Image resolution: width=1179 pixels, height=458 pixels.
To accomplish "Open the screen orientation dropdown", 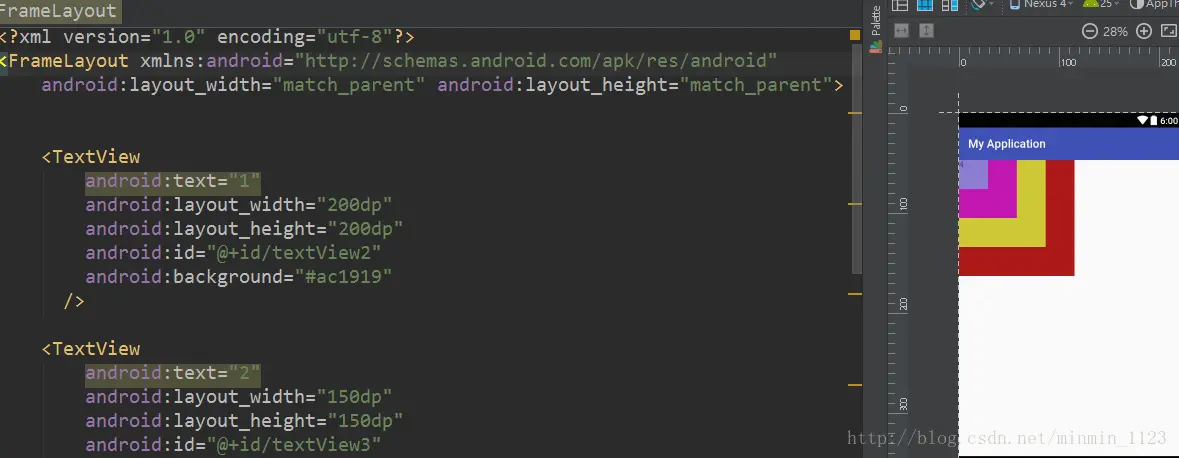I will 982,4.
